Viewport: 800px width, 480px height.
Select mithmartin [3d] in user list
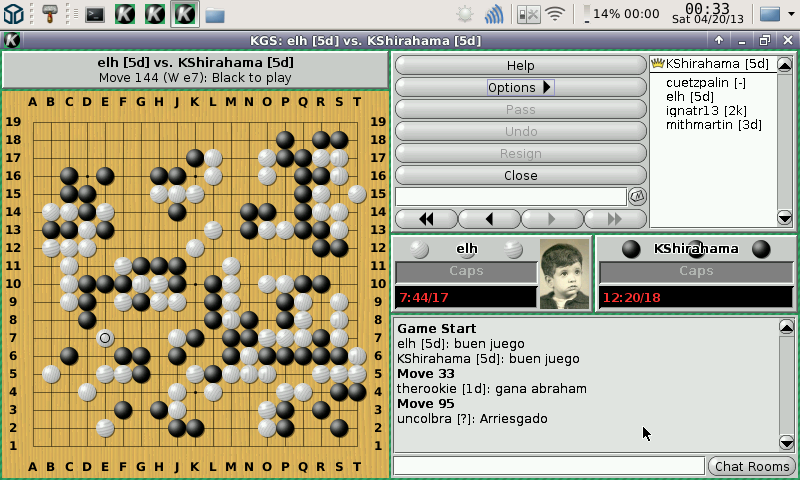(x=714, y=124)
